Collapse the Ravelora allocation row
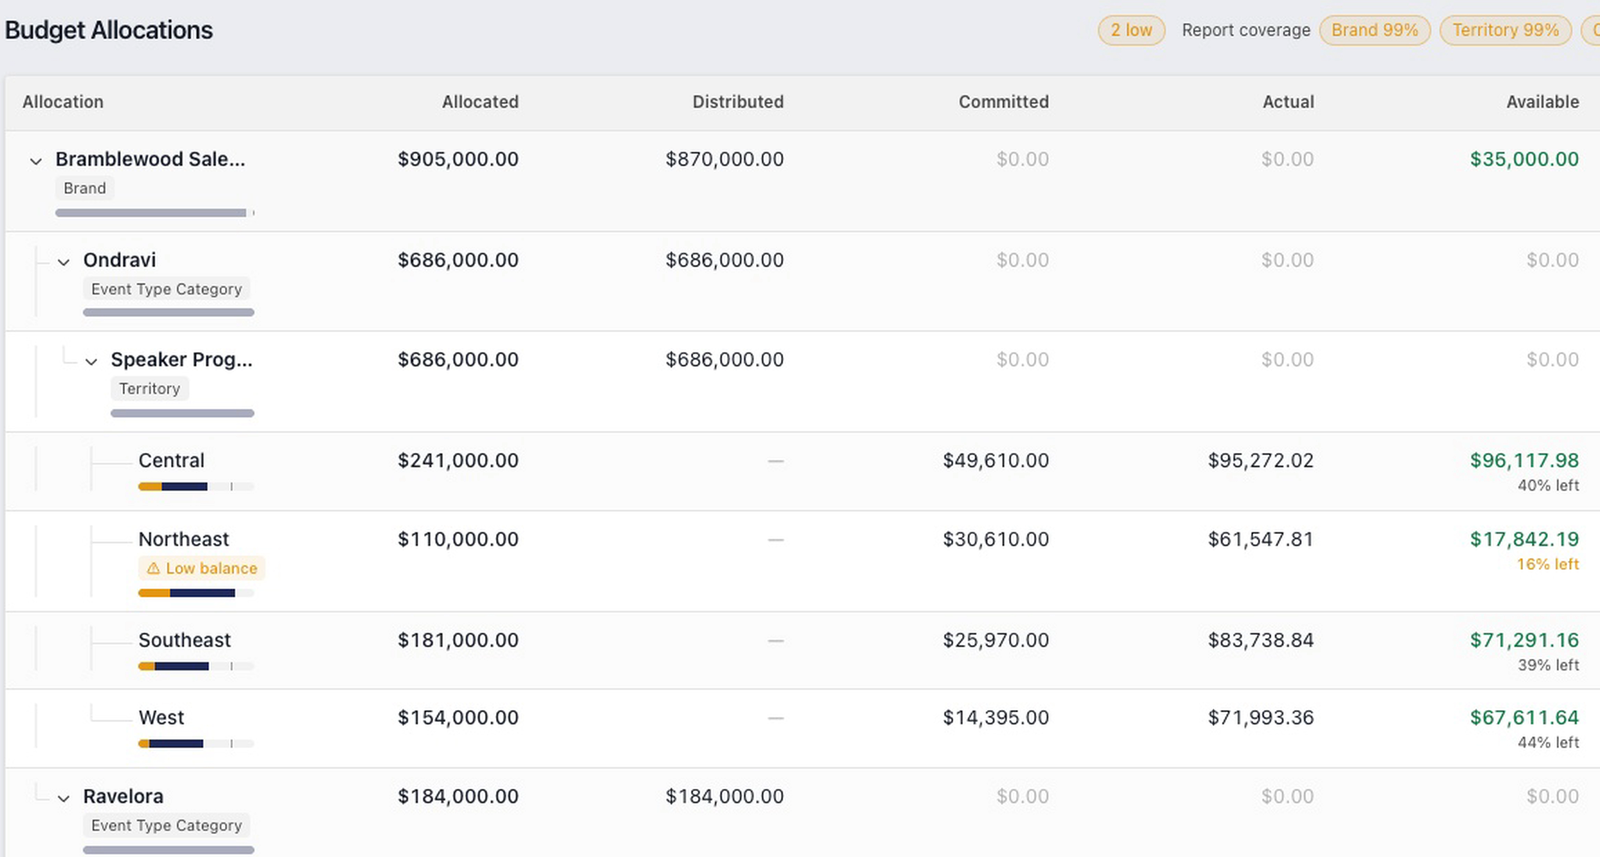 [x=64, y=798]
